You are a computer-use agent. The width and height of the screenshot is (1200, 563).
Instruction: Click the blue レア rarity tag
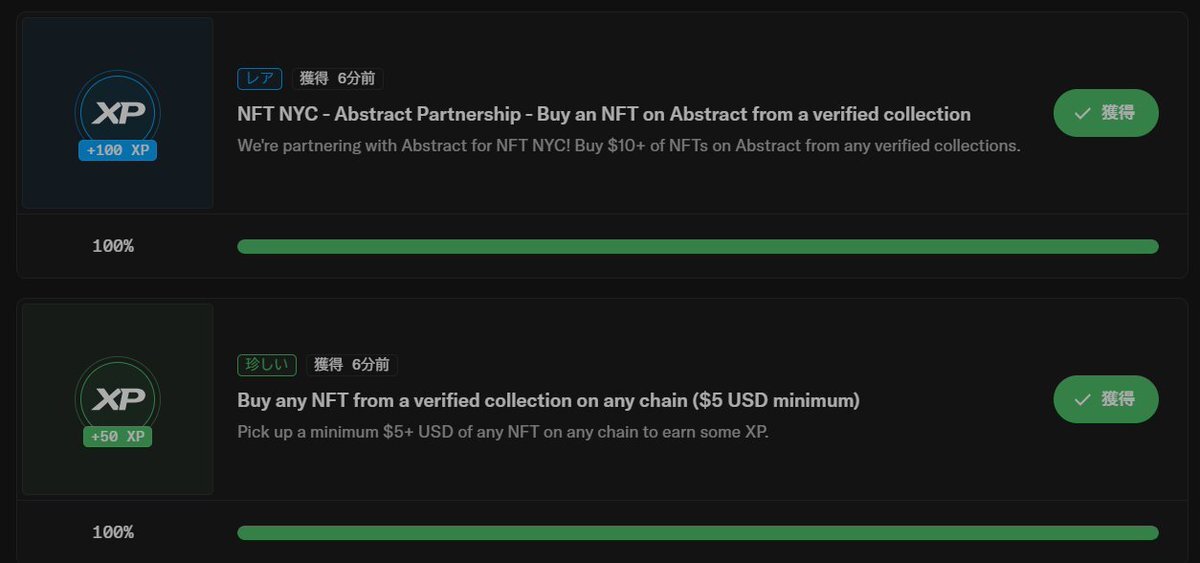260,78
